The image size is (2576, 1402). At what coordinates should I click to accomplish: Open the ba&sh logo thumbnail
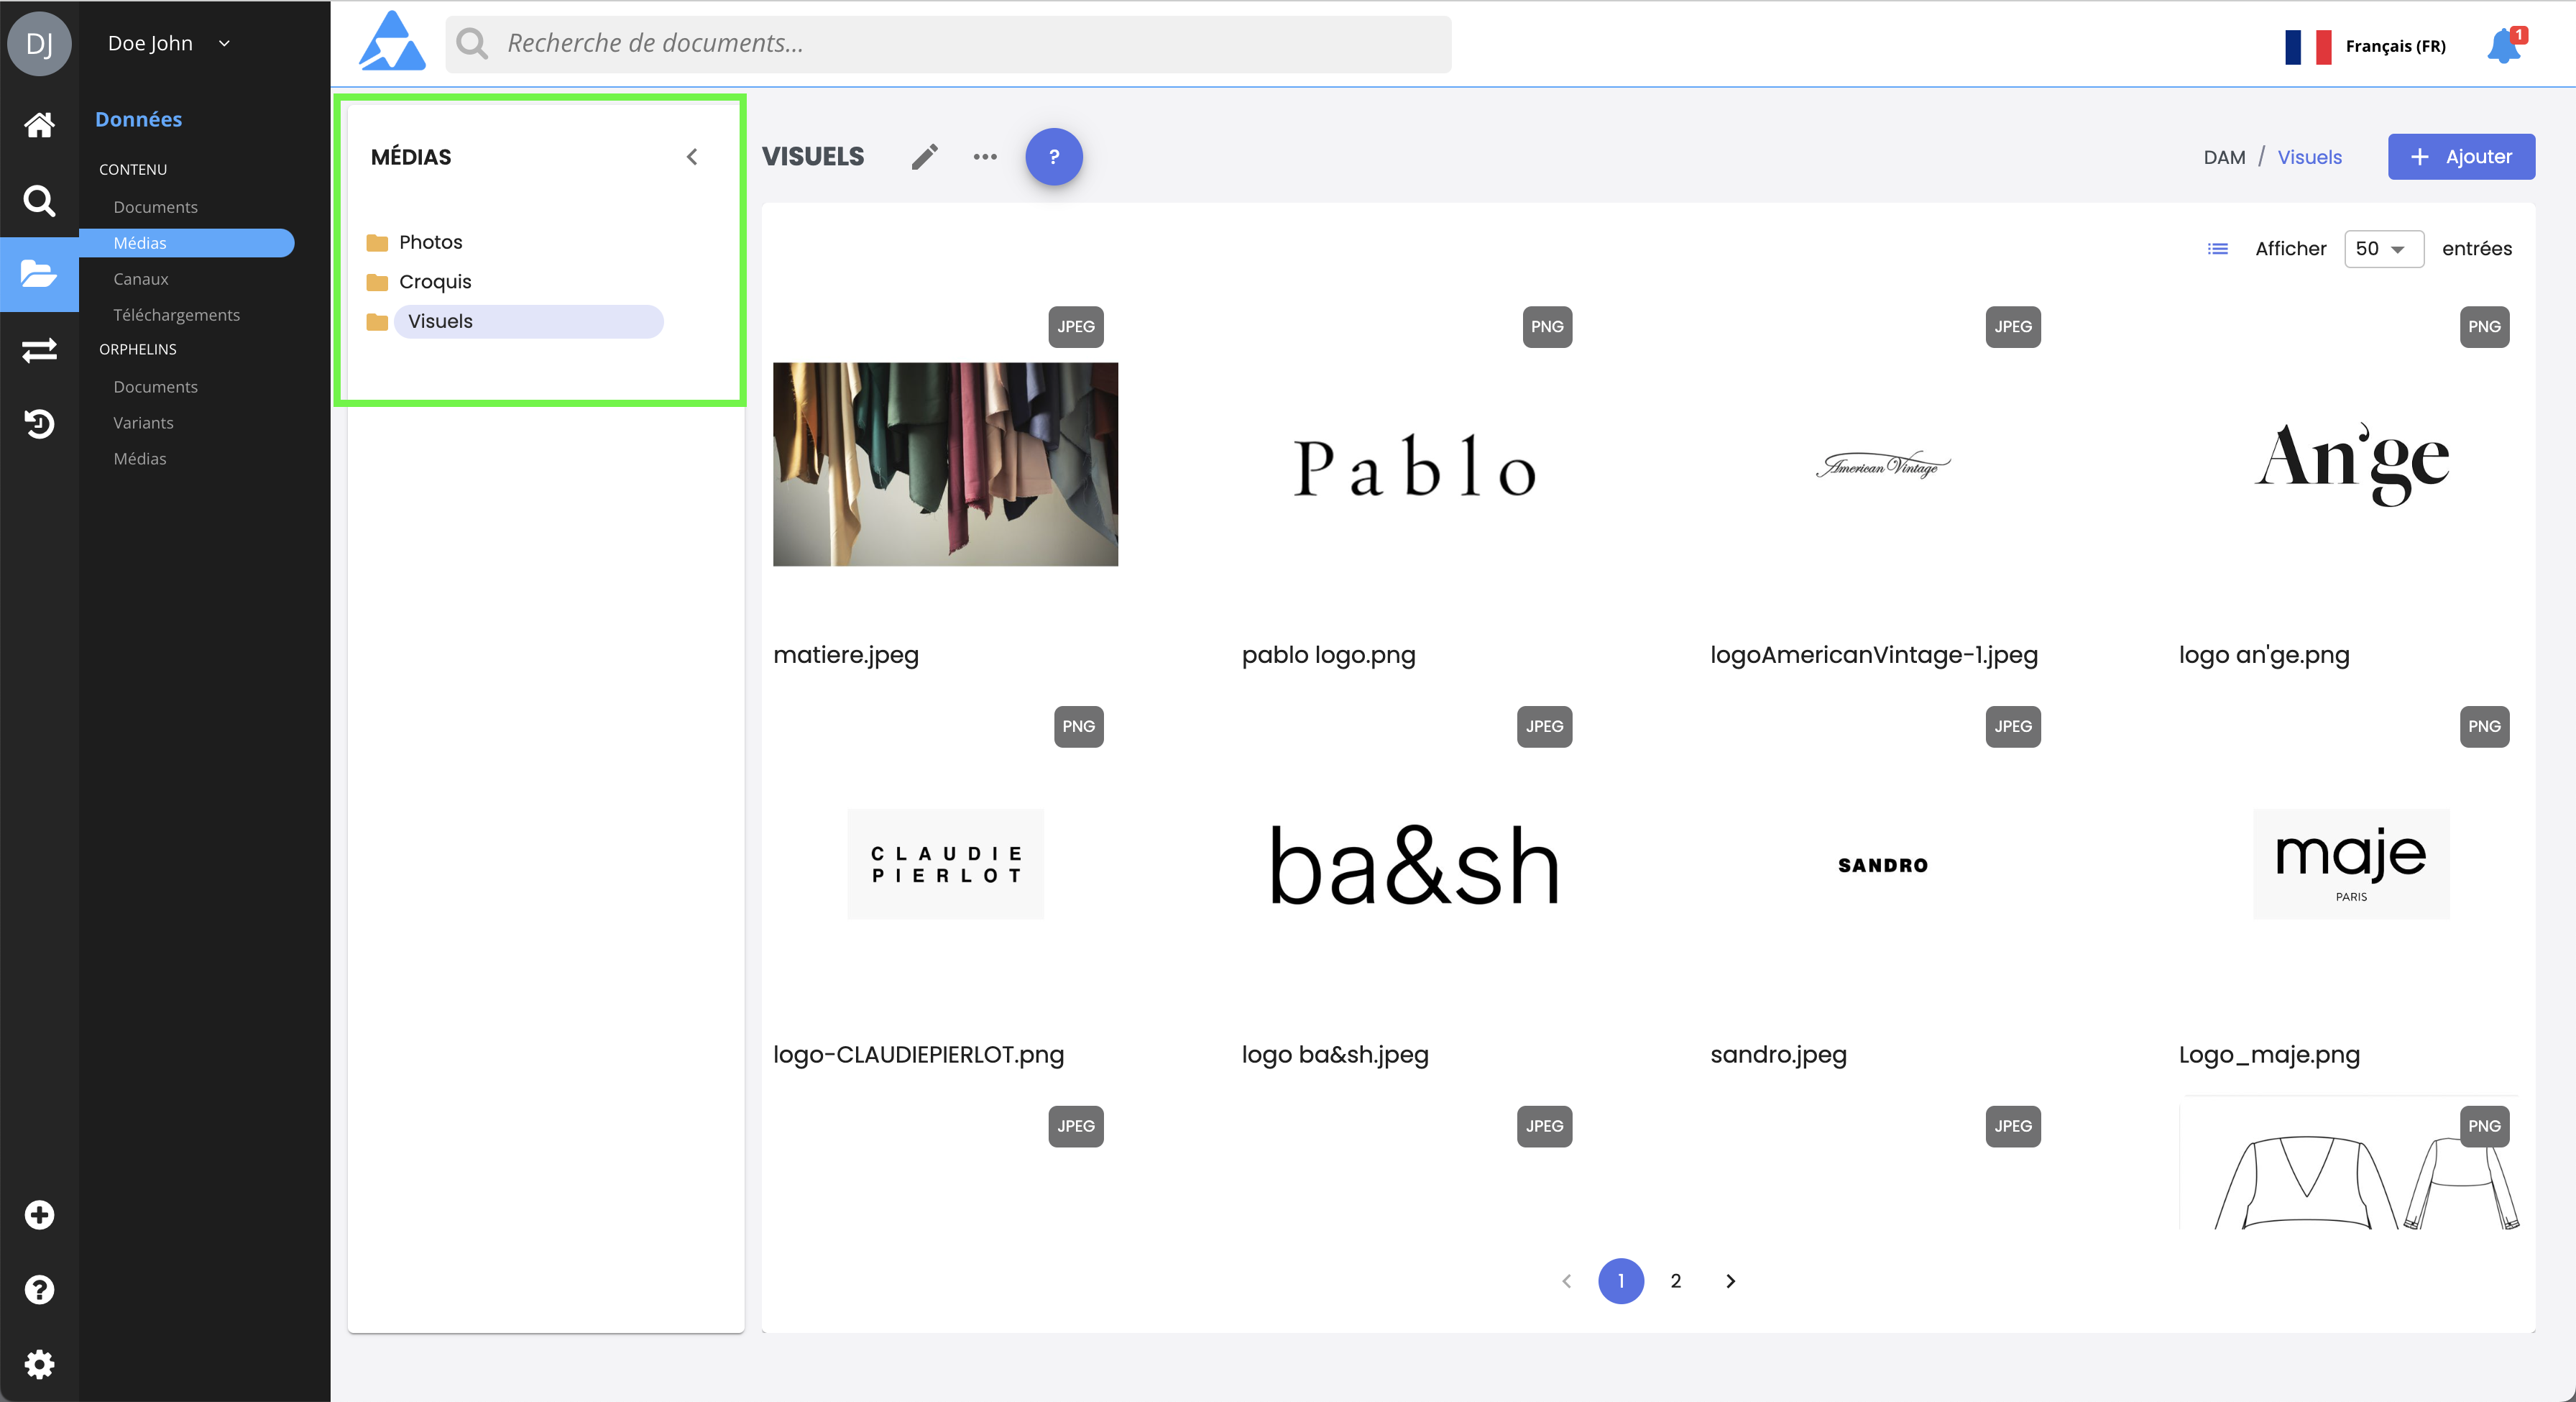[x=1414, y=865]
